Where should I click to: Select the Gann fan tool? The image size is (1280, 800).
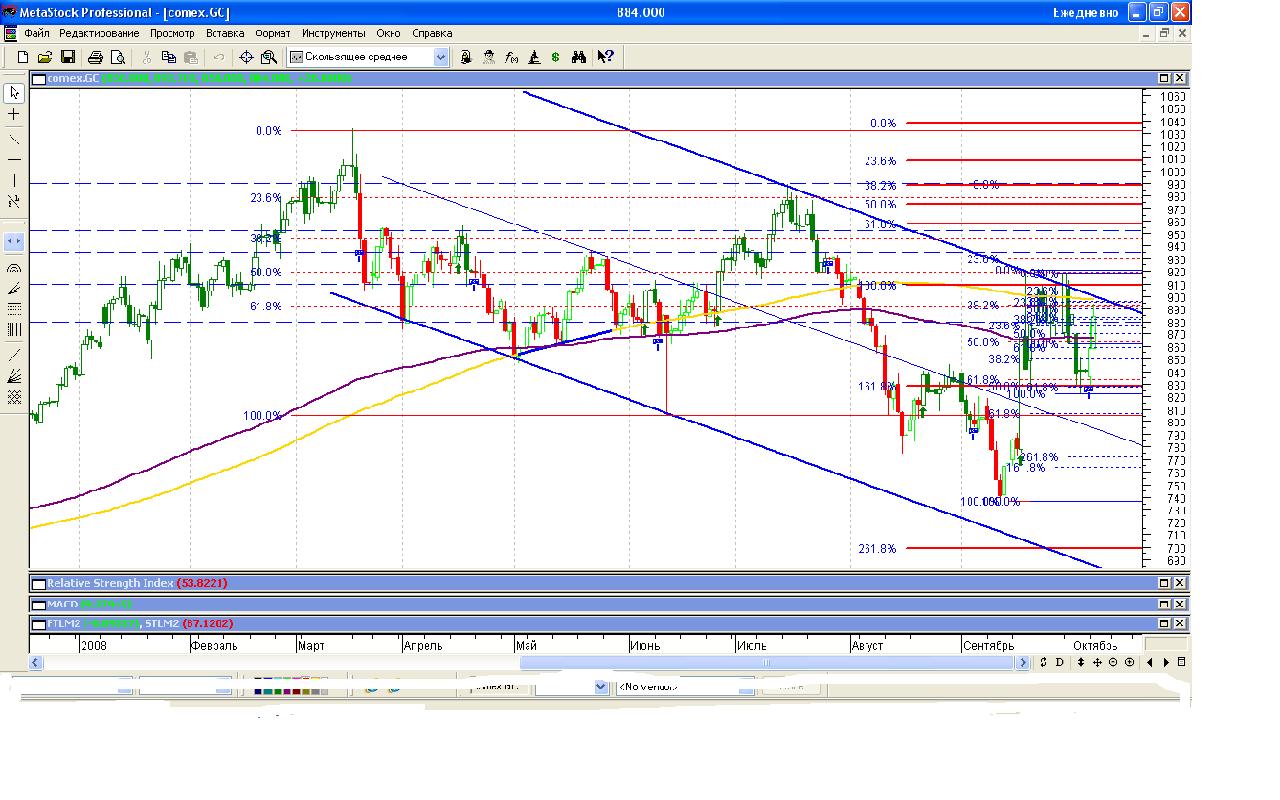pyautogui.click(x=14, y=376)
